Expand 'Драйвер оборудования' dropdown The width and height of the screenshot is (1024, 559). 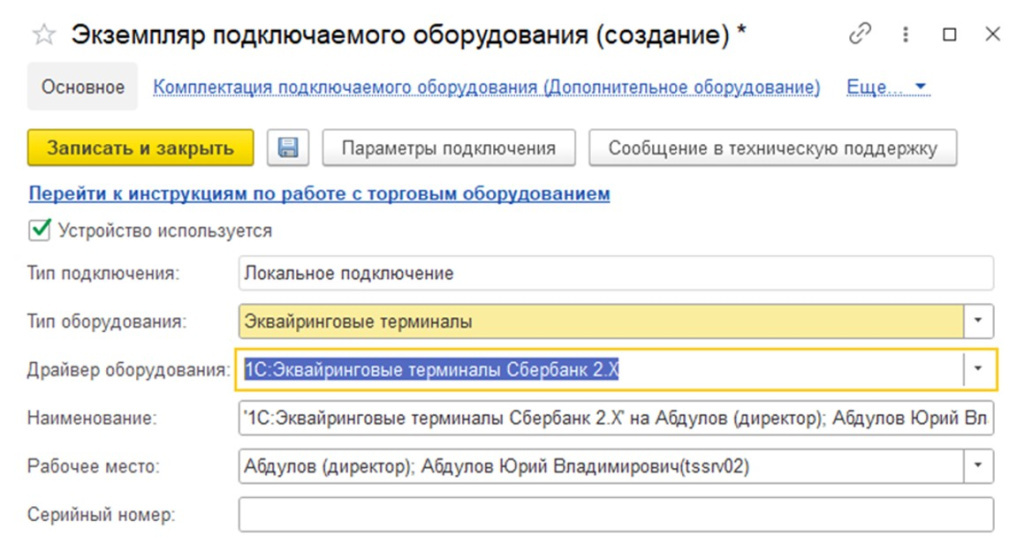point(978,369)
